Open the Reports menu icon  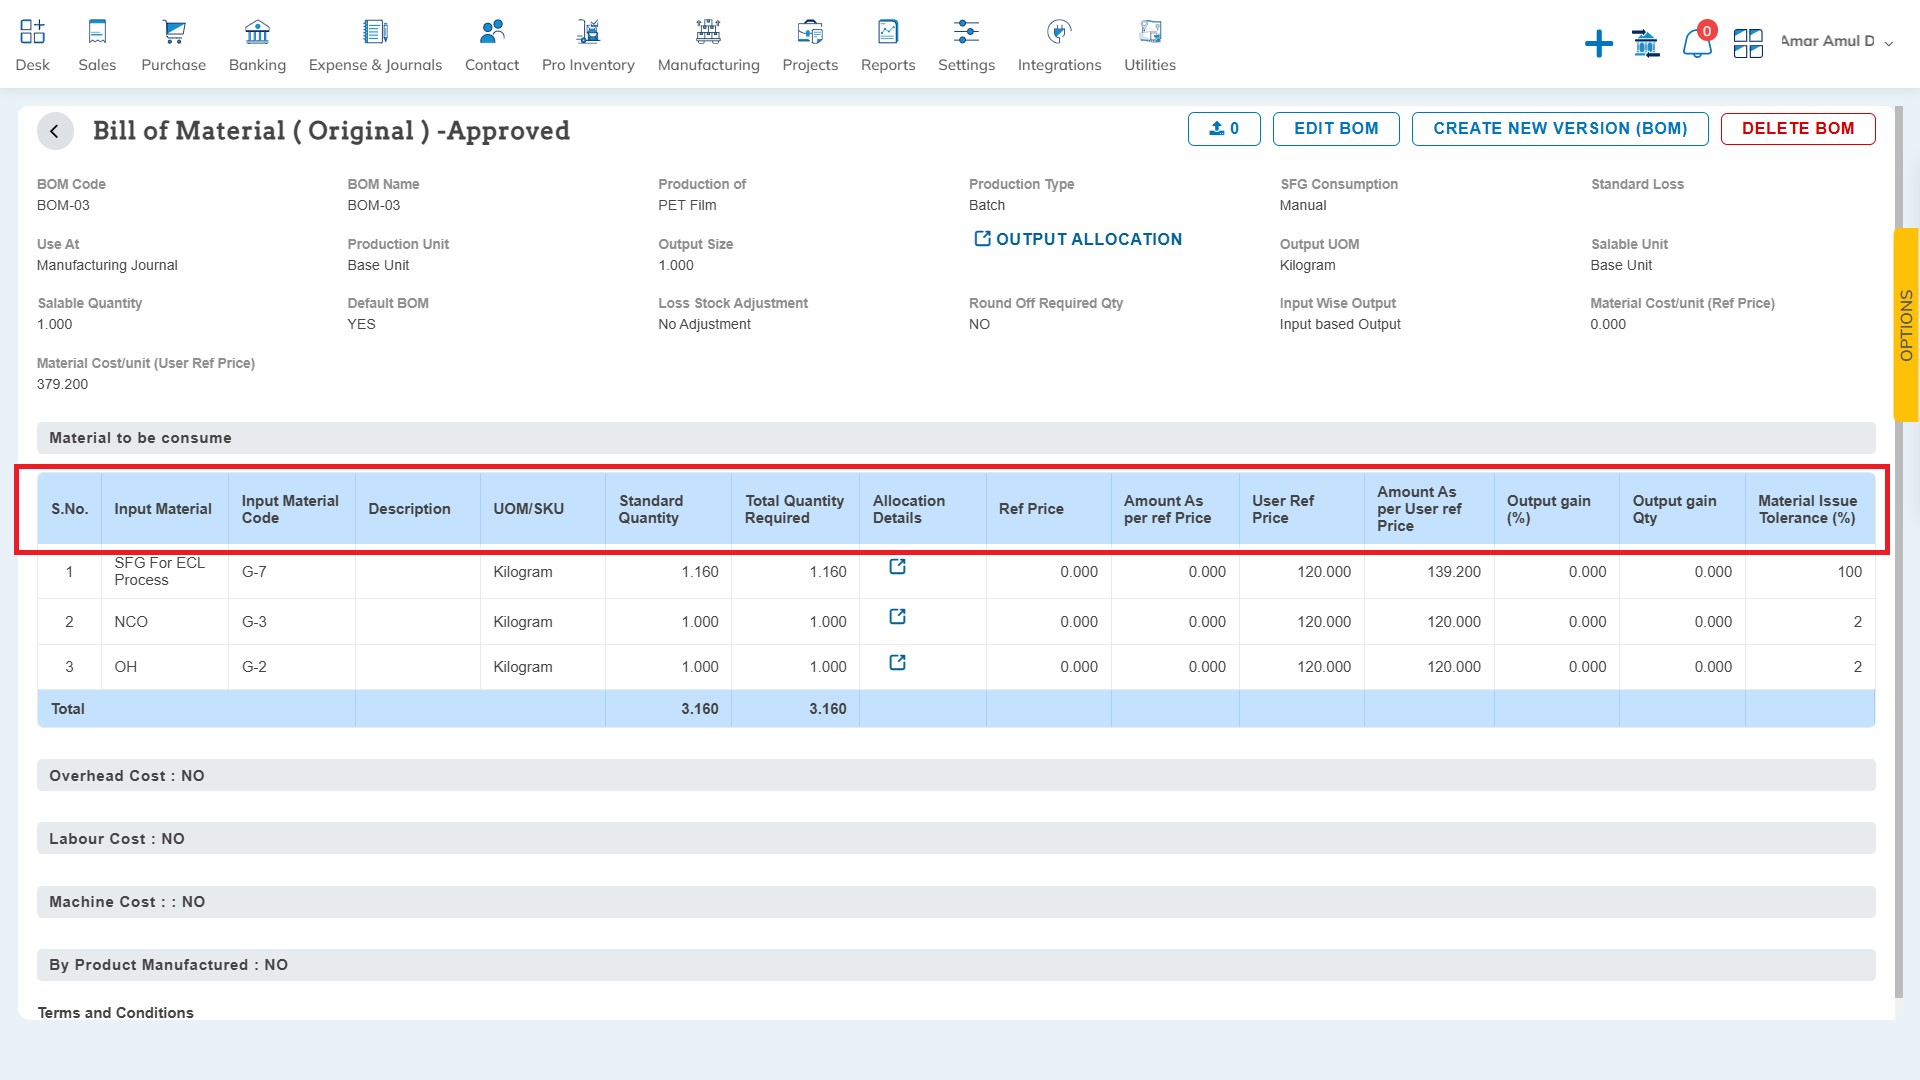[x=888, y=32]
